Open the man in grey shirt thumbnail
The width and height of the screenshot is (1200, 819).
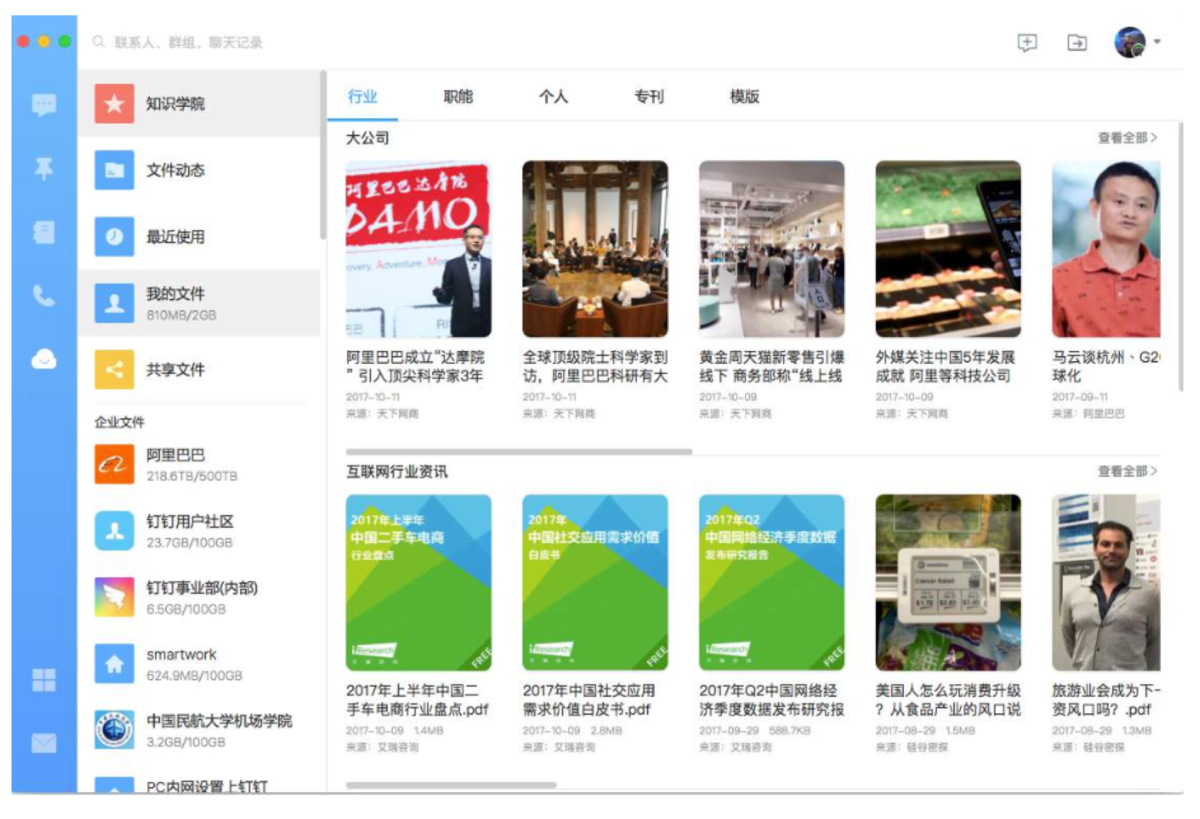tap(1106, 582)
